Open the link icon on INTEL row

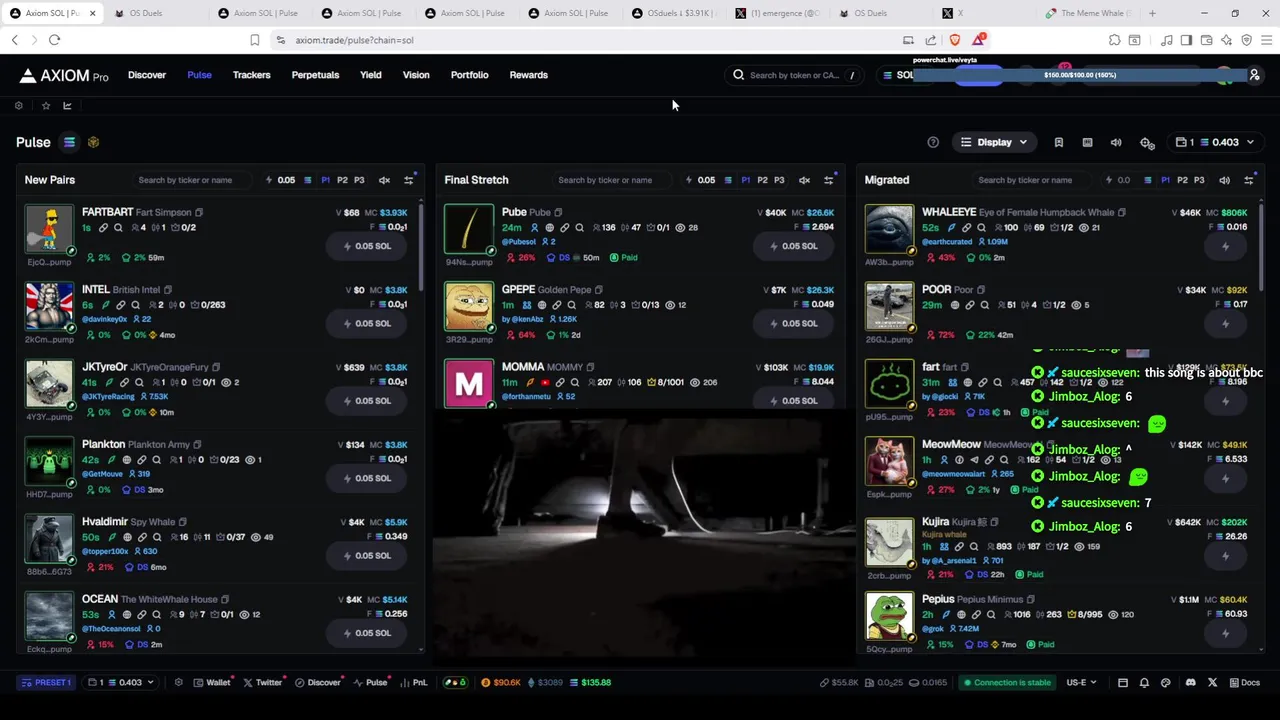coord(121,304)
